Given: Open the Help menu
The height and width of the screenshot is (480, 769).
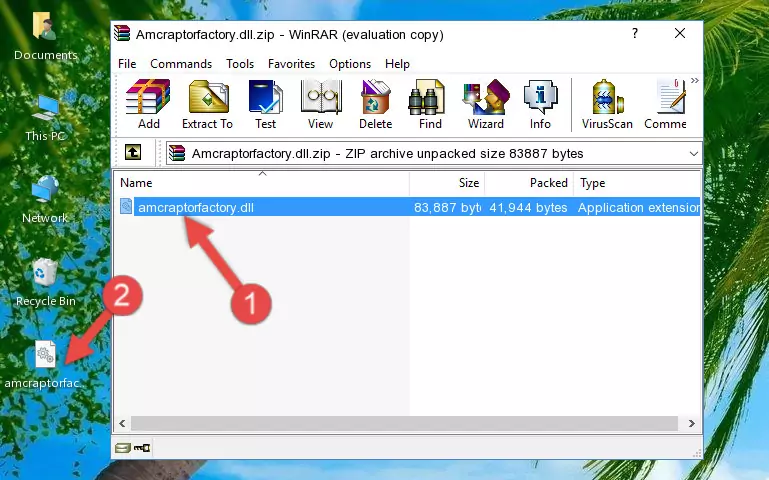Looking at the screenshot, I should tap(397, 64).
